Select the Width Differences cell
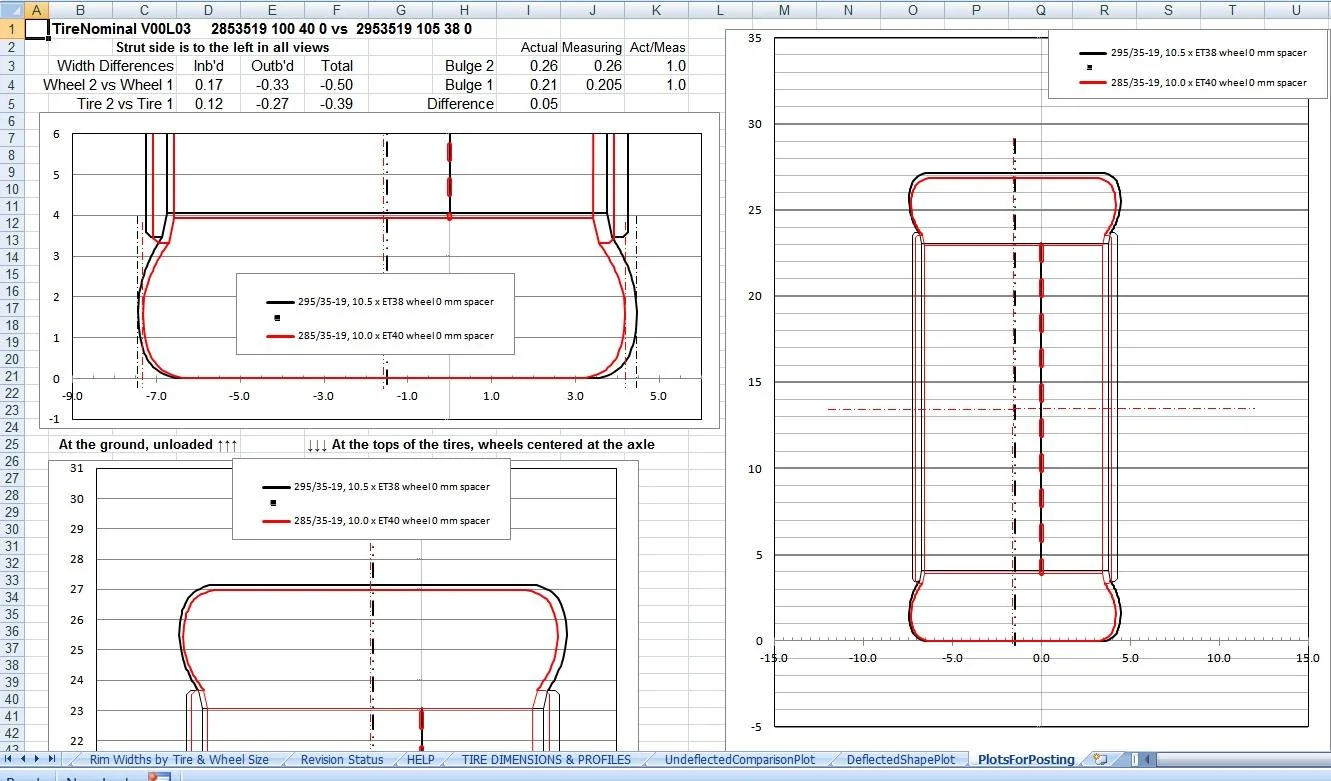 tap(115, 66)
